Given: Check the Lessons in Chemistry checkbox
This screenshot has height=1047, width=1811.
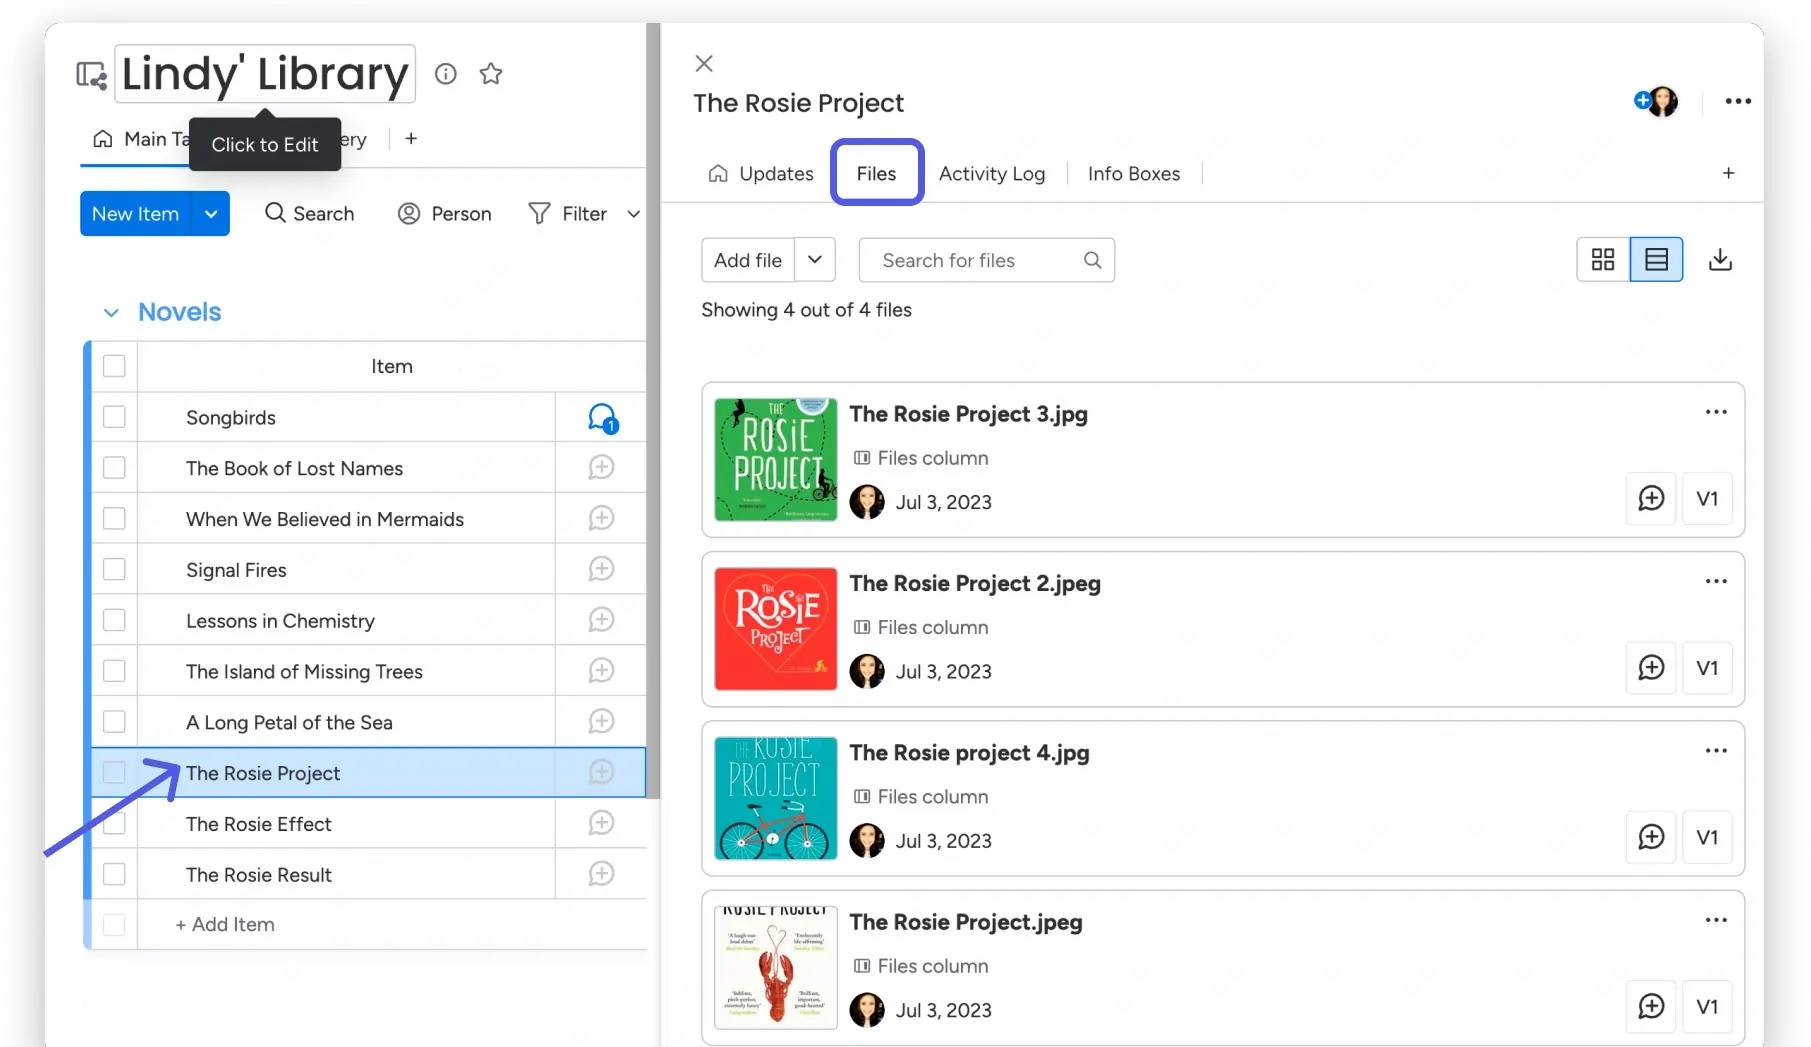Looking at the screenshot, I should [114, 621].
